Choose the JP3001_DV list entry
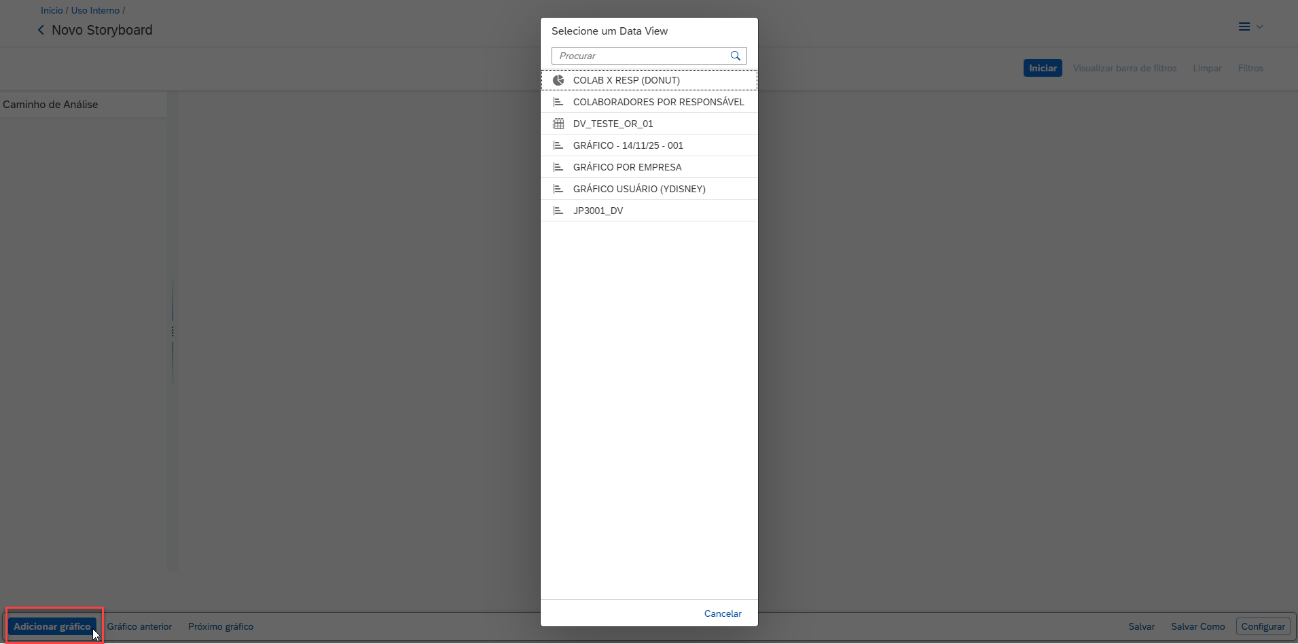The image size is (1298, 644). (598, 211)
